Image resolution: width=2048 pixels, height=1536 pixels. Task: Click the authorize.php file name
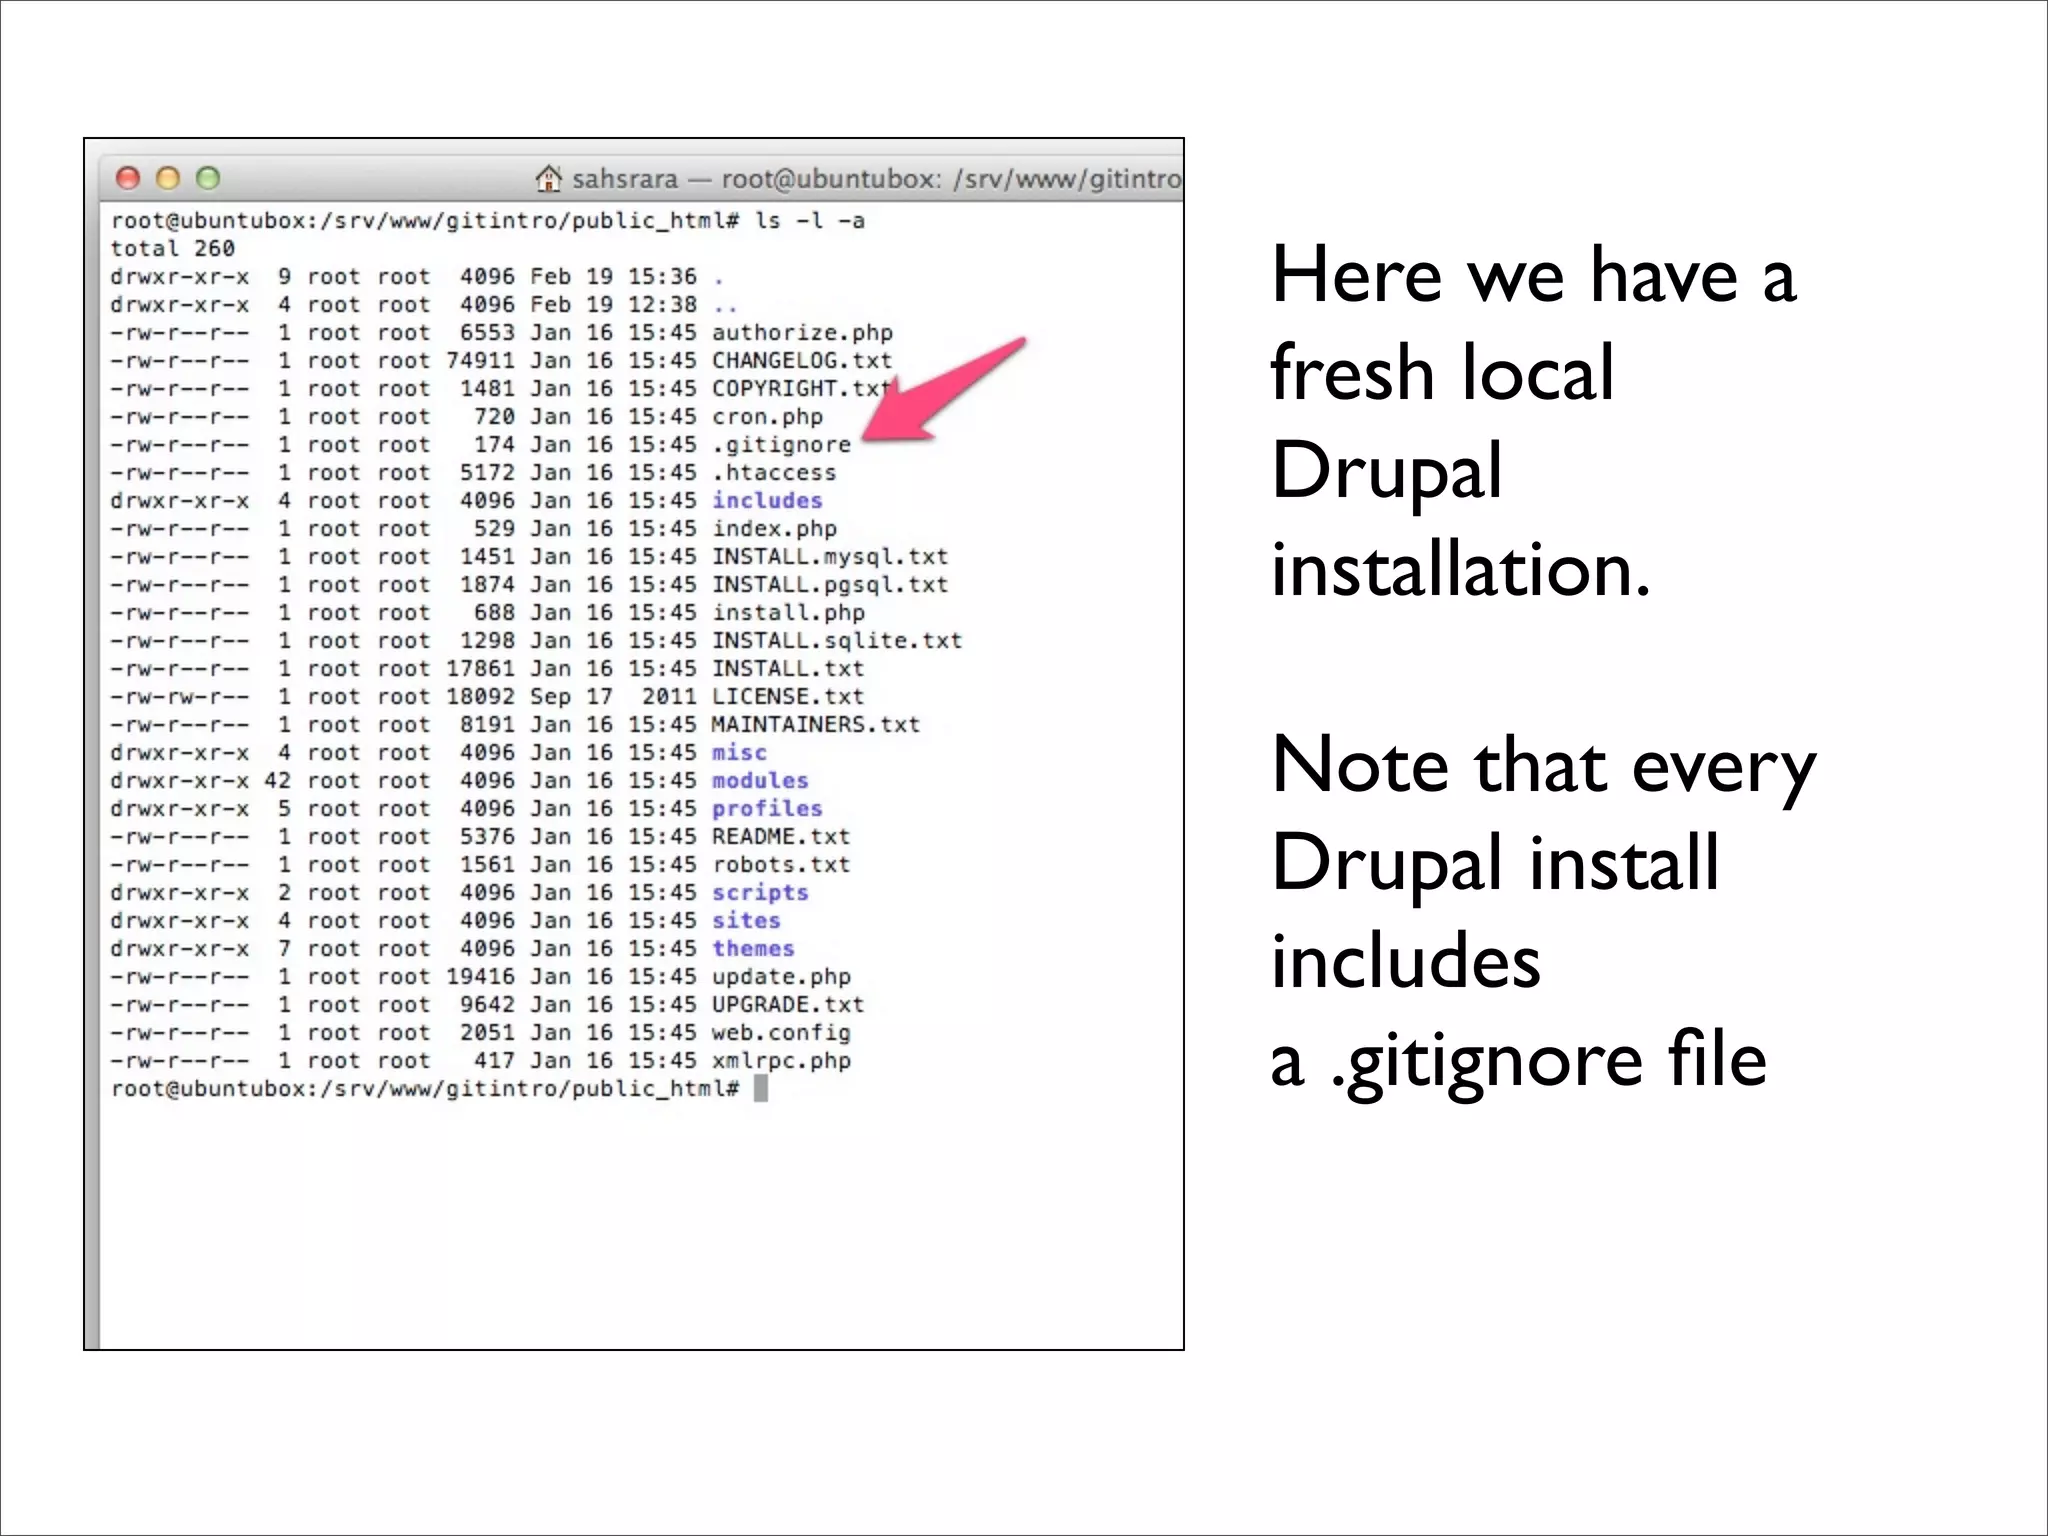[x=802, y=333]
